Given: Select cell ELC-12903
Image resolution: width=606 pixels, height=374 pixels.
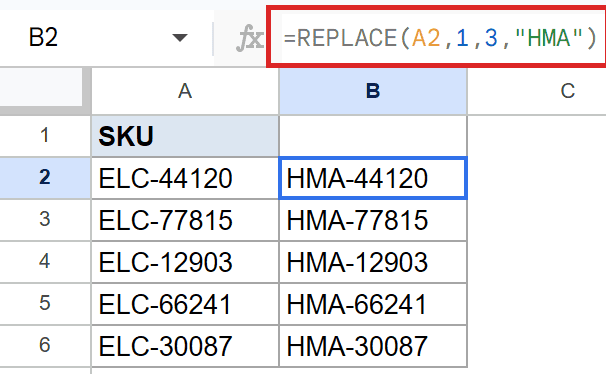Looking at the screenshot, I should pyautogui.click(x=185, y=262).
